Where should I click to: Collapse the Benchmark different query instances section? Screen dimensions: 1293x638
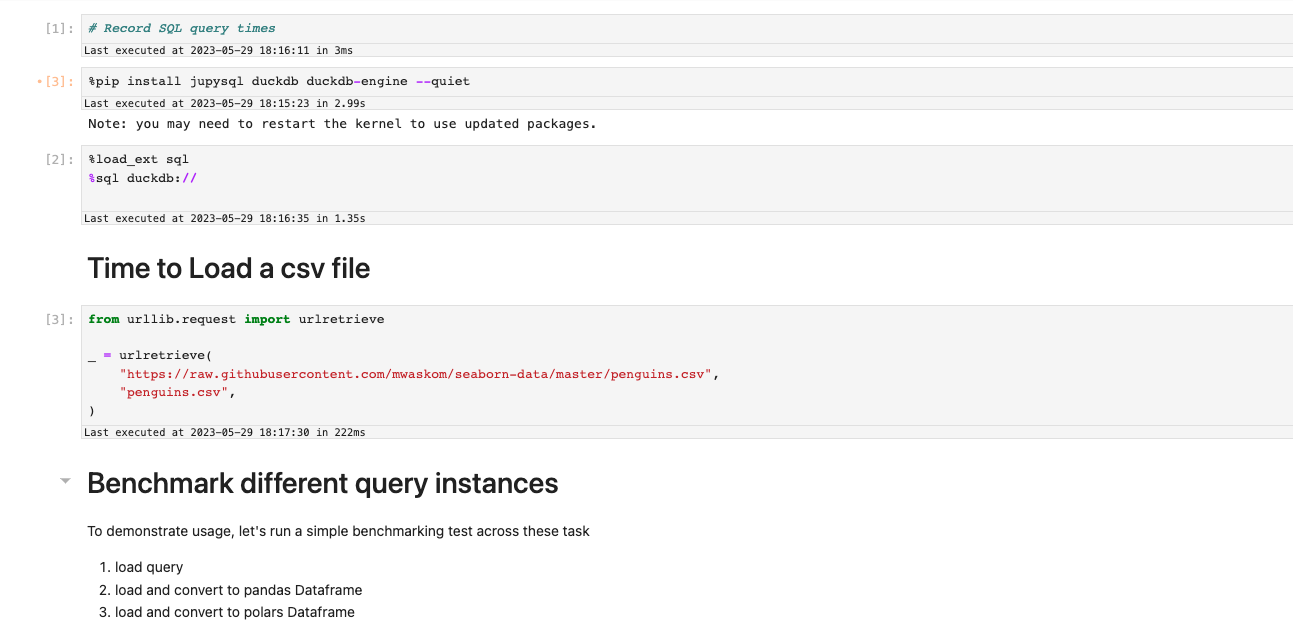(67, 480)
